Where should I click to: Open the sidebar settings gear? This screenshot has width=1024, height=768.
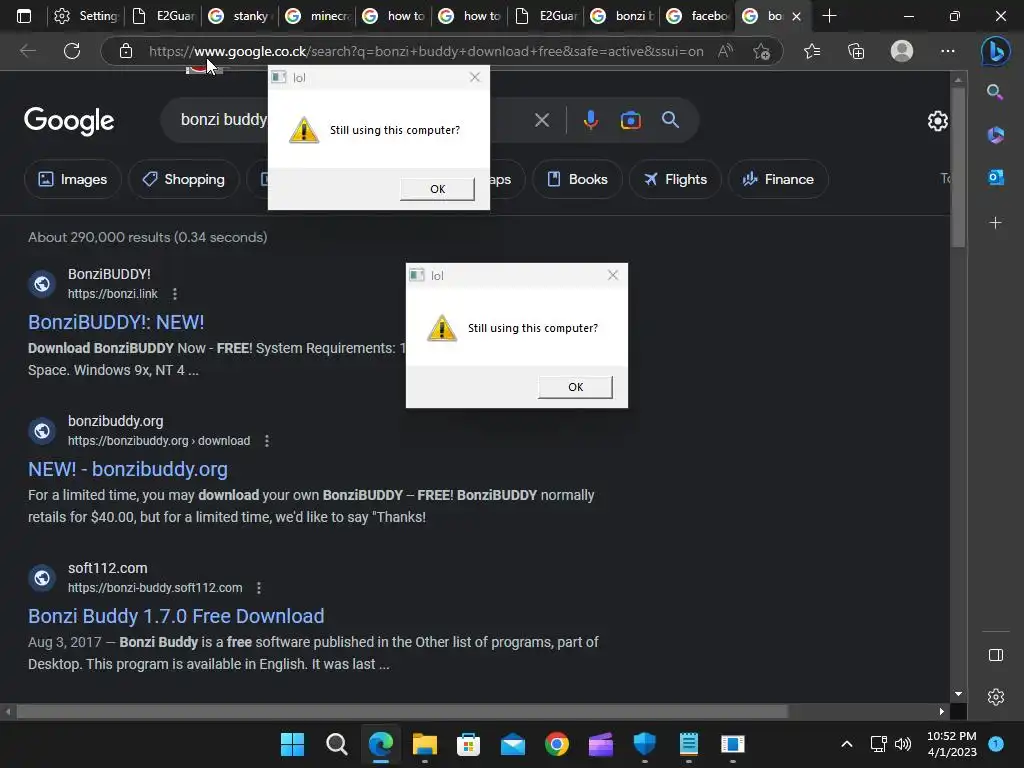point(996,697)
